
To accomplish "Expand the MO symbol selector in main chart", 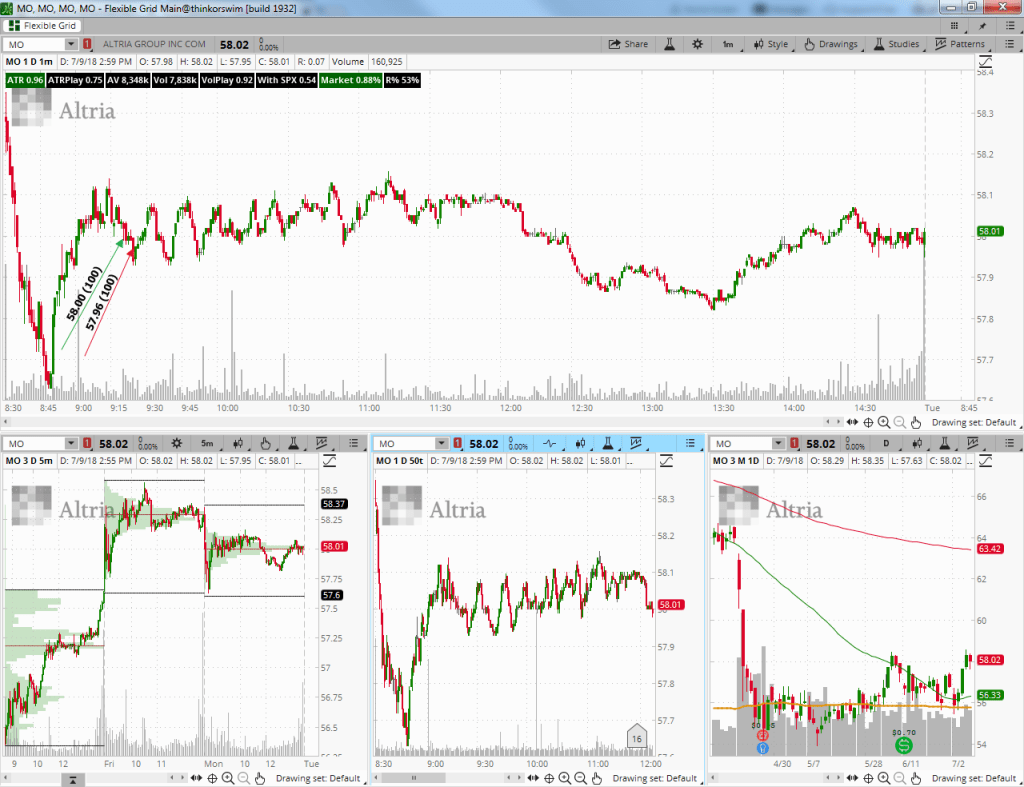I will click(71, 44).
